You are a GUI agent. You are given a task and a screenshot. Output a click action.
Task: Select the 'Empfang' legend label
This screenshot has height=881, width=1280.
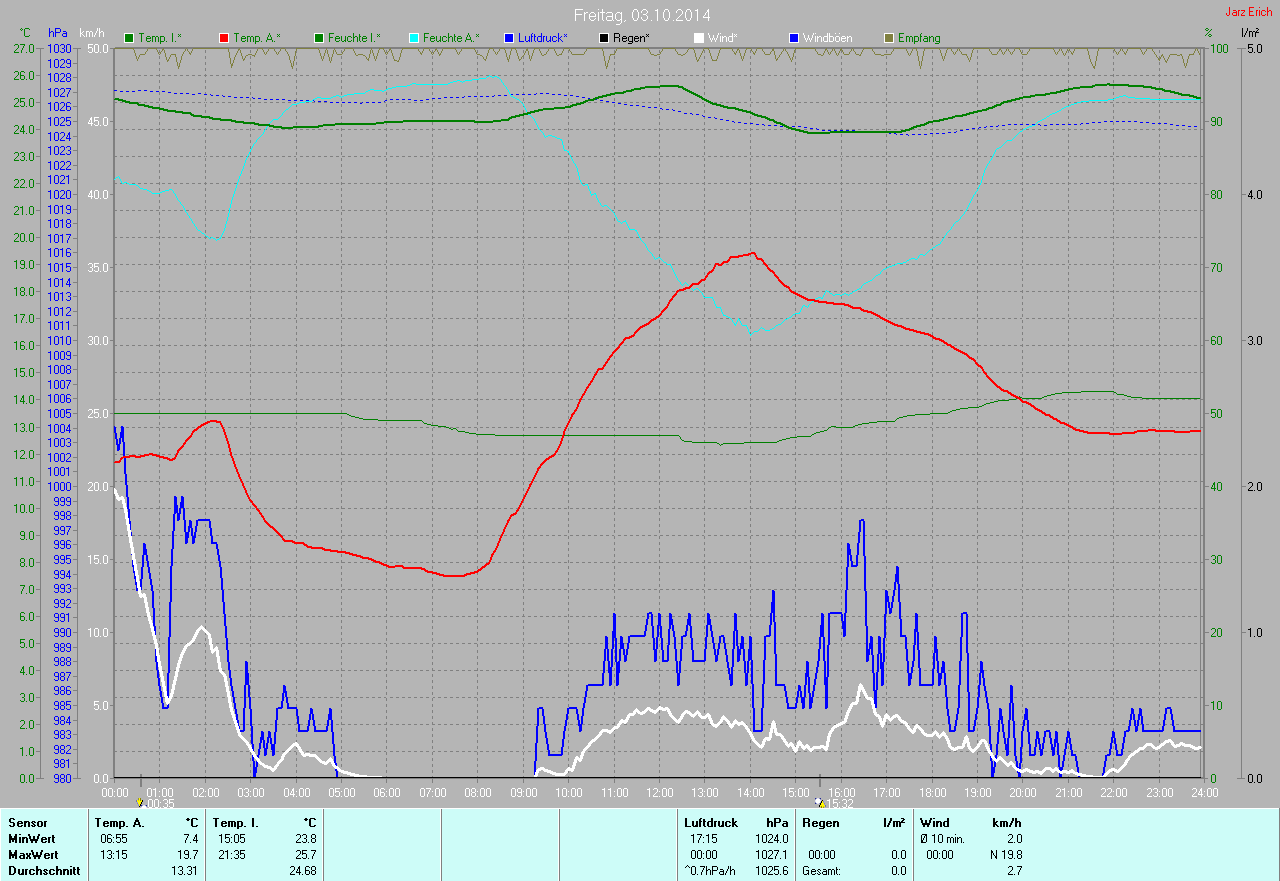point(919,38)
